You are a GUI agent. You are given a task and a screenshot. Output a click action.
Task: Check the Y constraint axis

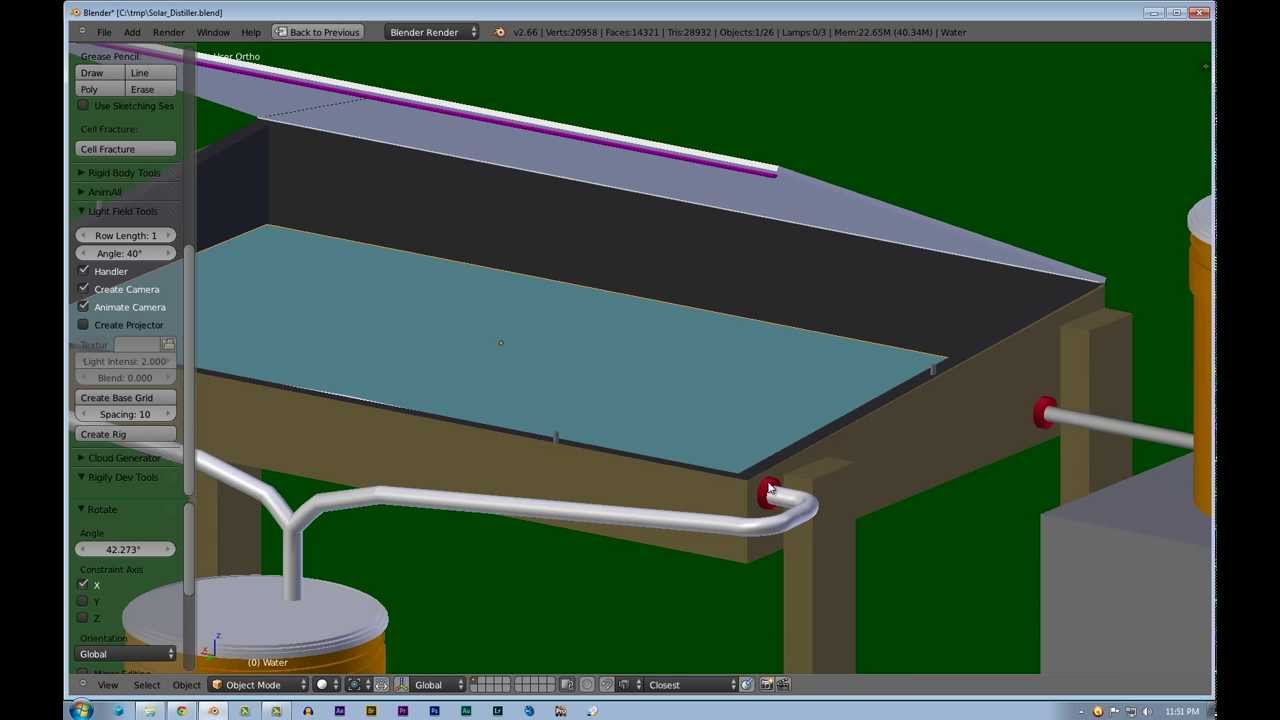tap(84, 601)
